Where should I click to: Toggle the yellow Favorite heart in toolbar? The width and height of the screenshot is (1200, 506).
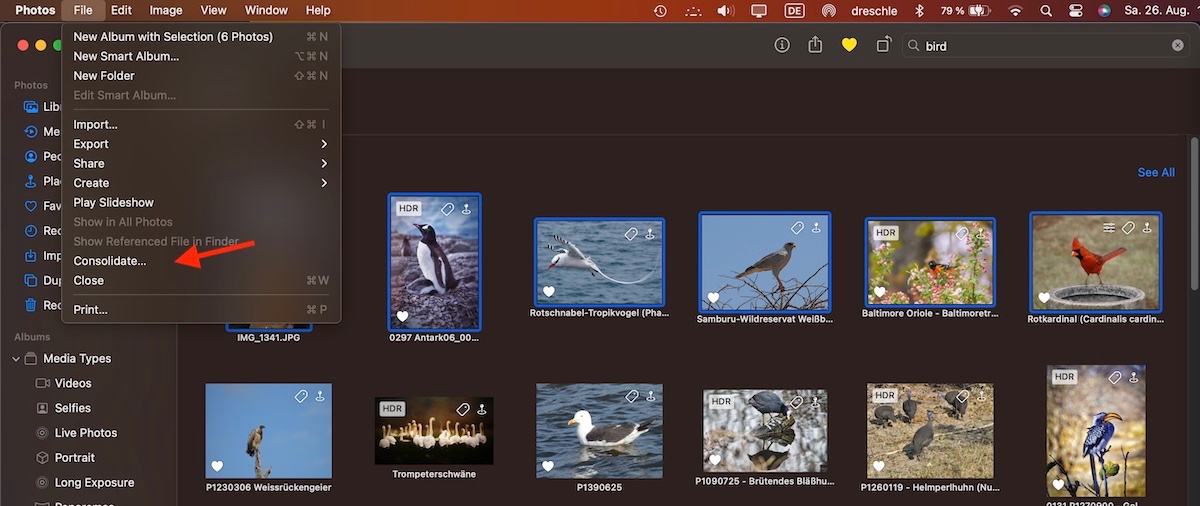(849, 46)
